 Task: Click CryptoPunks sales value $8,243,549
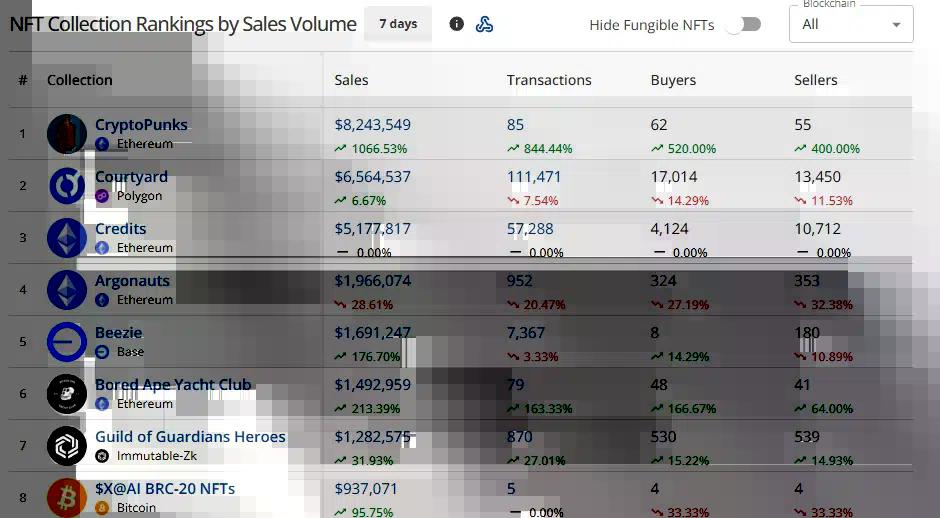tap(373, 125)
